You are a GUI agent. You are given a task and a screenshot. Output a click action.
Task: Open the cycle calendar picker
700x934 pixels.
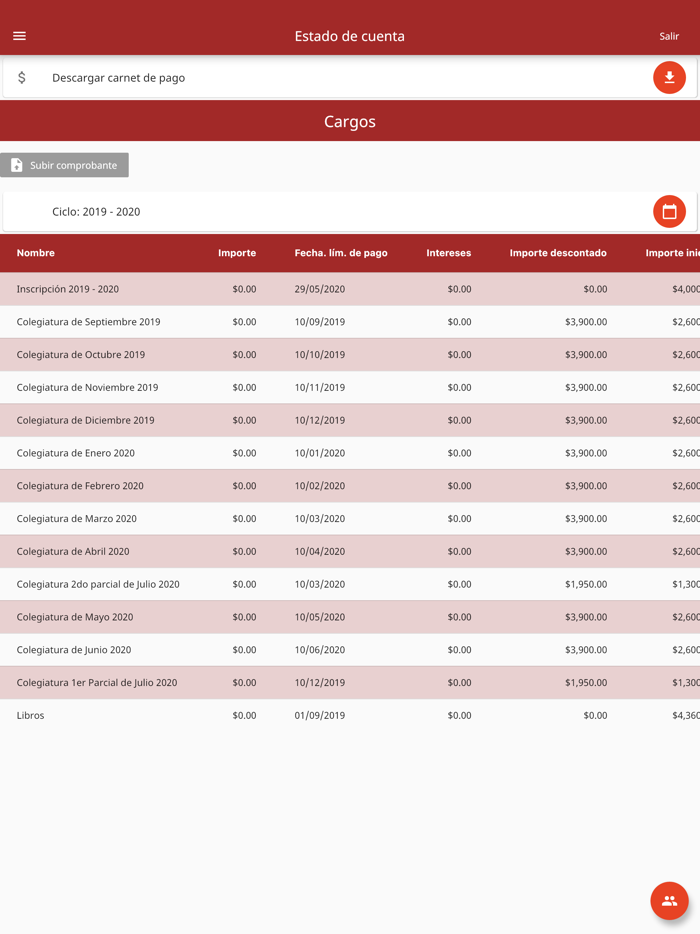(x=669, y=211)
